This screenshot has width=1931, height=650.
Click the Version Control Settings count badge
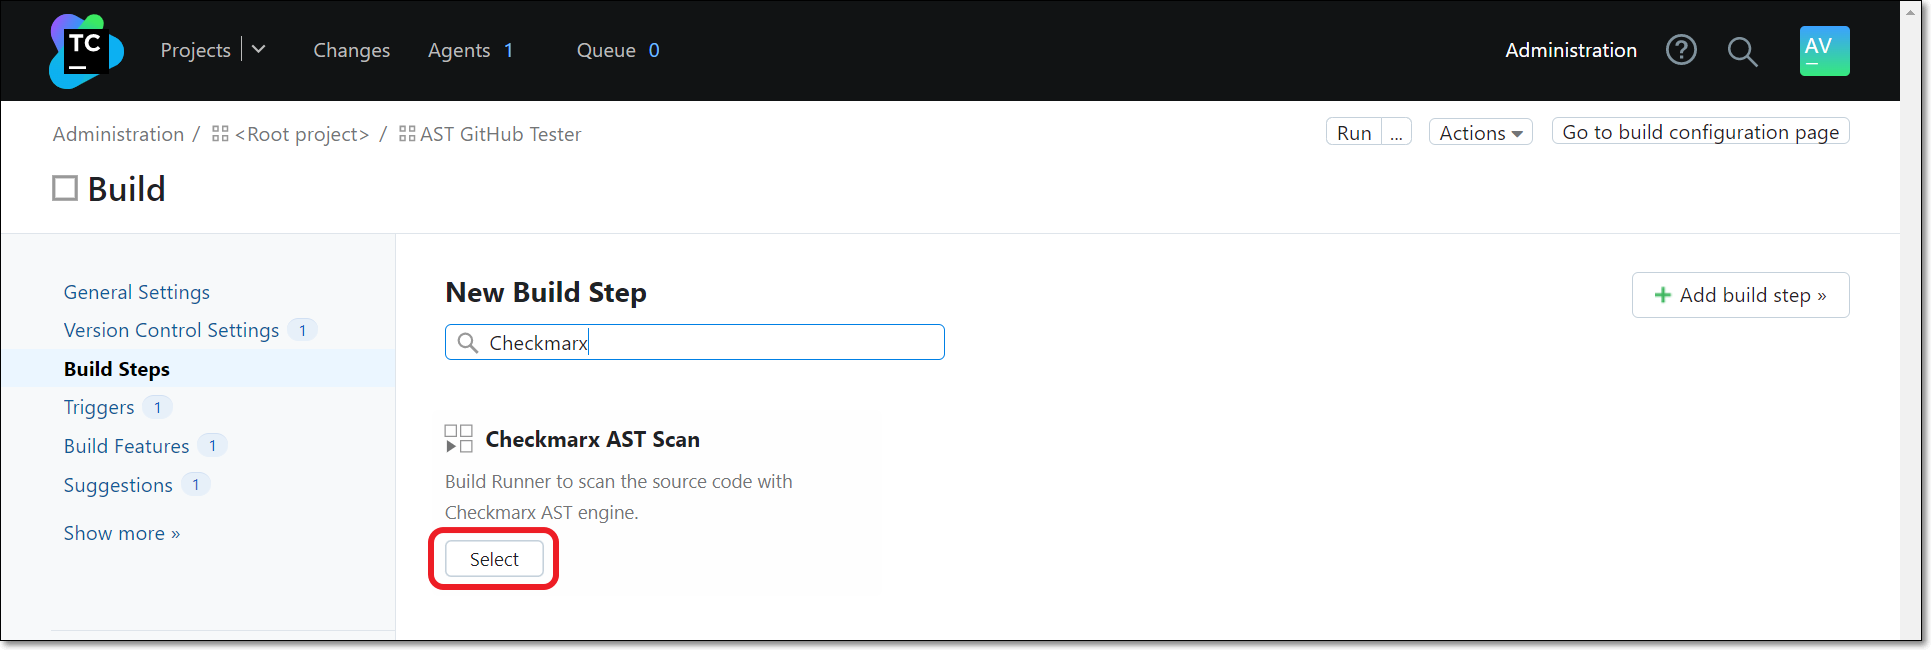302,330
